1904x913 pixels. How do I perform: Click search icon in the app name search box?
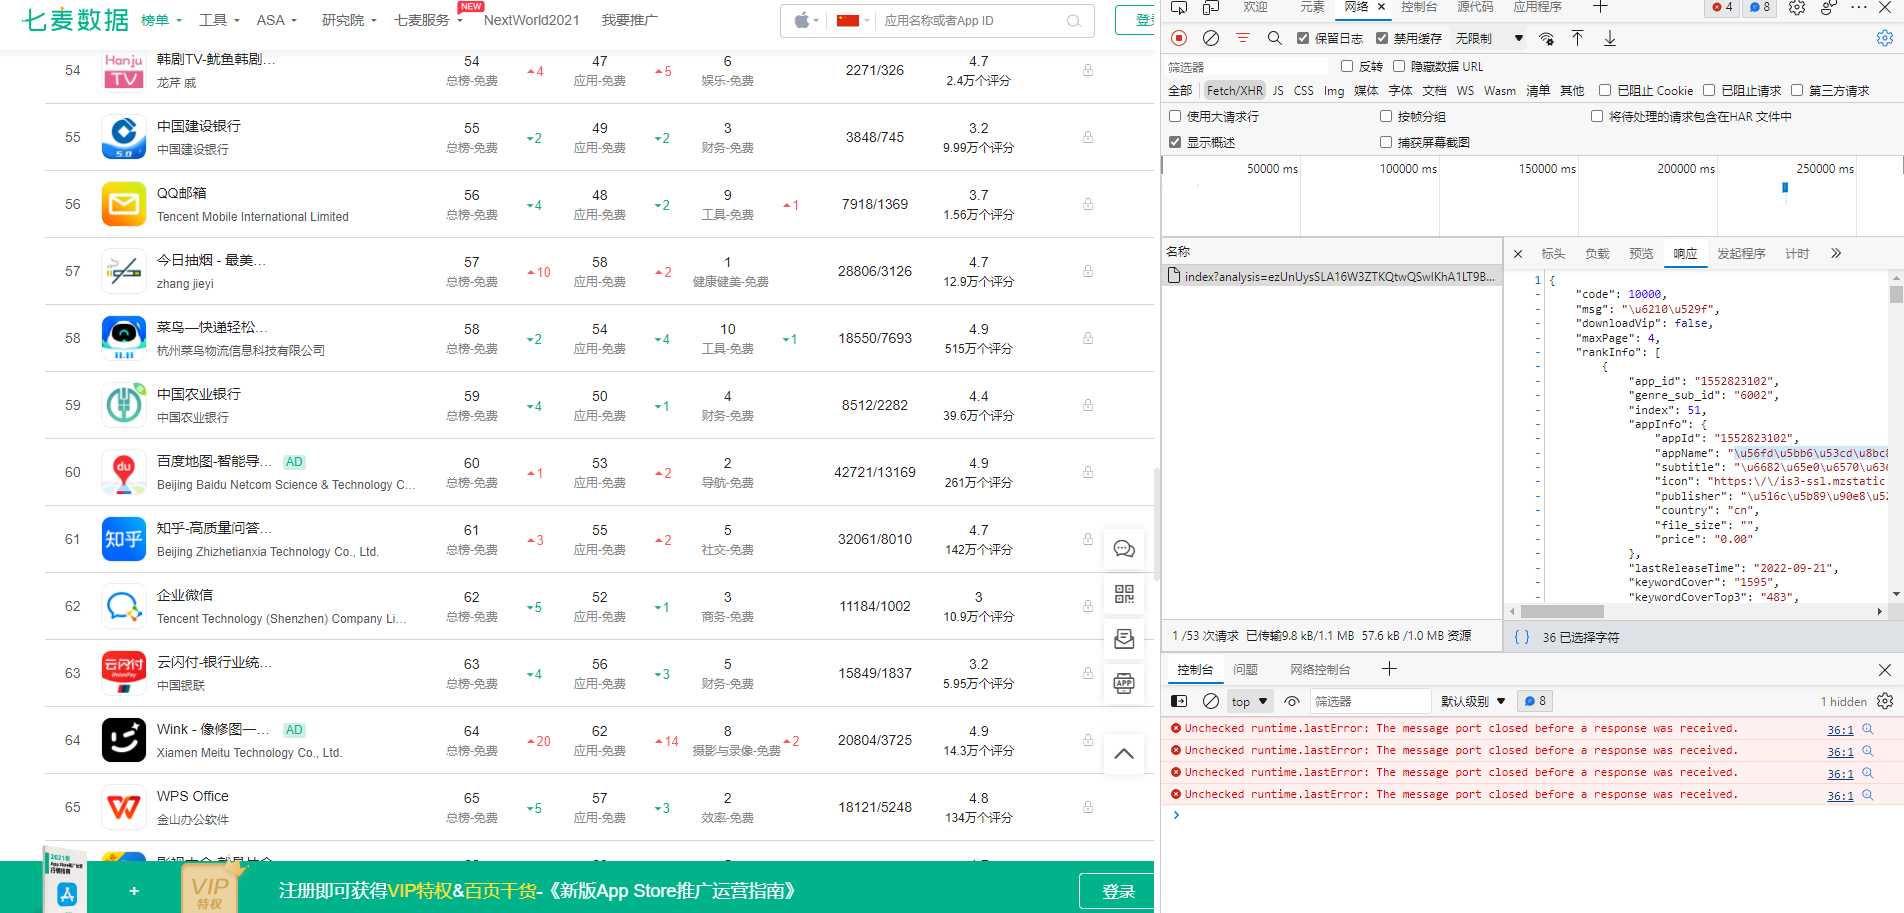click(x=1074, y=21)
